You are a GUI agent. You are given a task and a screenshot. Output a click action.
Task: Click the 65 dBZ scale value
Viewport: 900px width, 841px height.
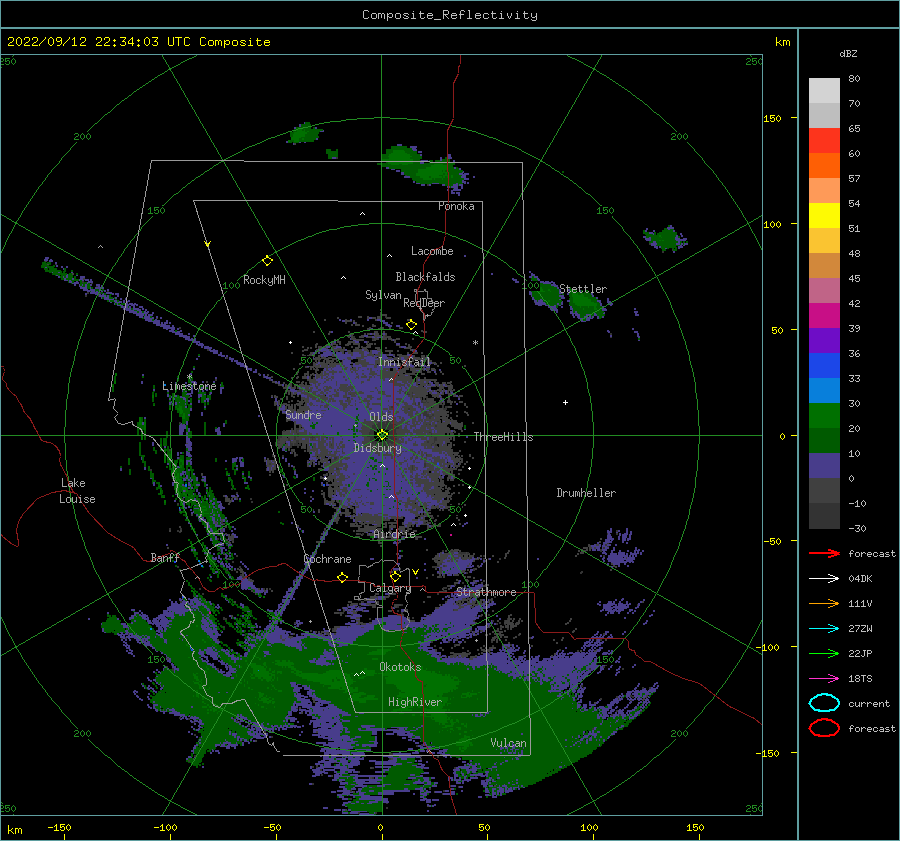[854, 129]
